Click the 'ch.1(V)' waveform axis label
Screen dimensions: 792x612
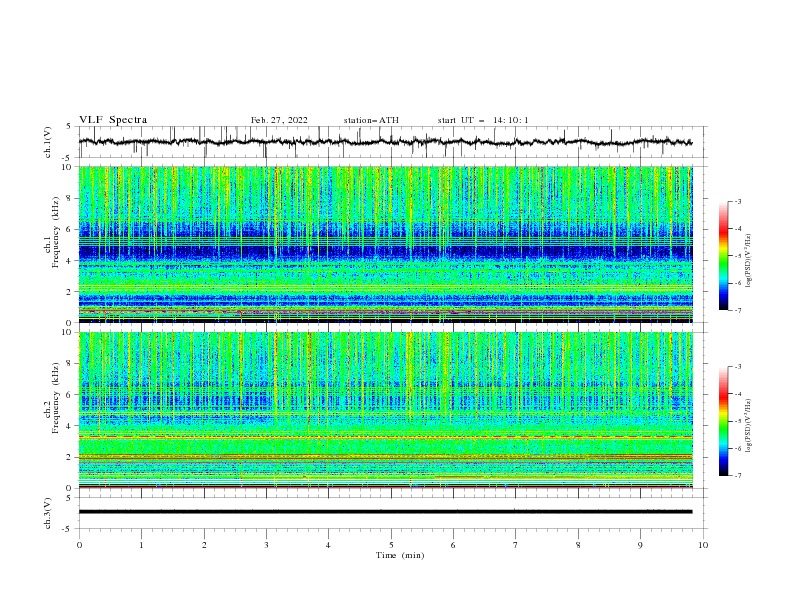click(48, 142)
